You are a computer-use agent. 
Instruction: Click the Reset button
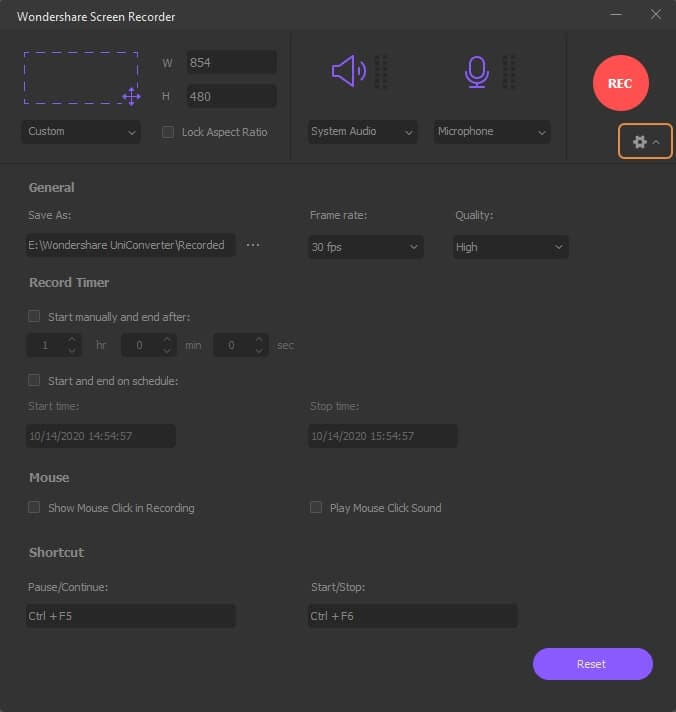(592, 664)
